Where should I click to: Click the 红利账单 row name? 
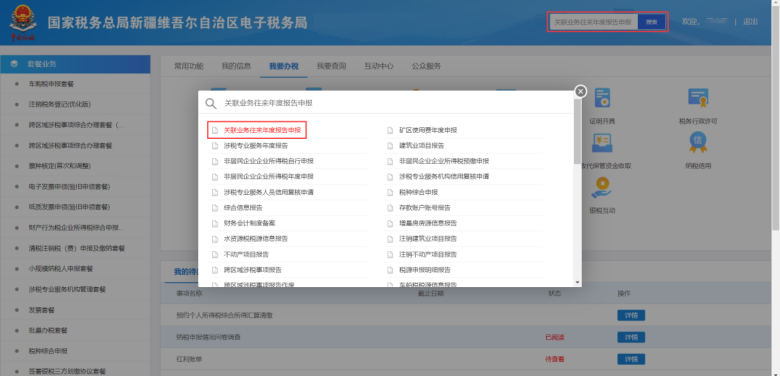click(189, 359)
